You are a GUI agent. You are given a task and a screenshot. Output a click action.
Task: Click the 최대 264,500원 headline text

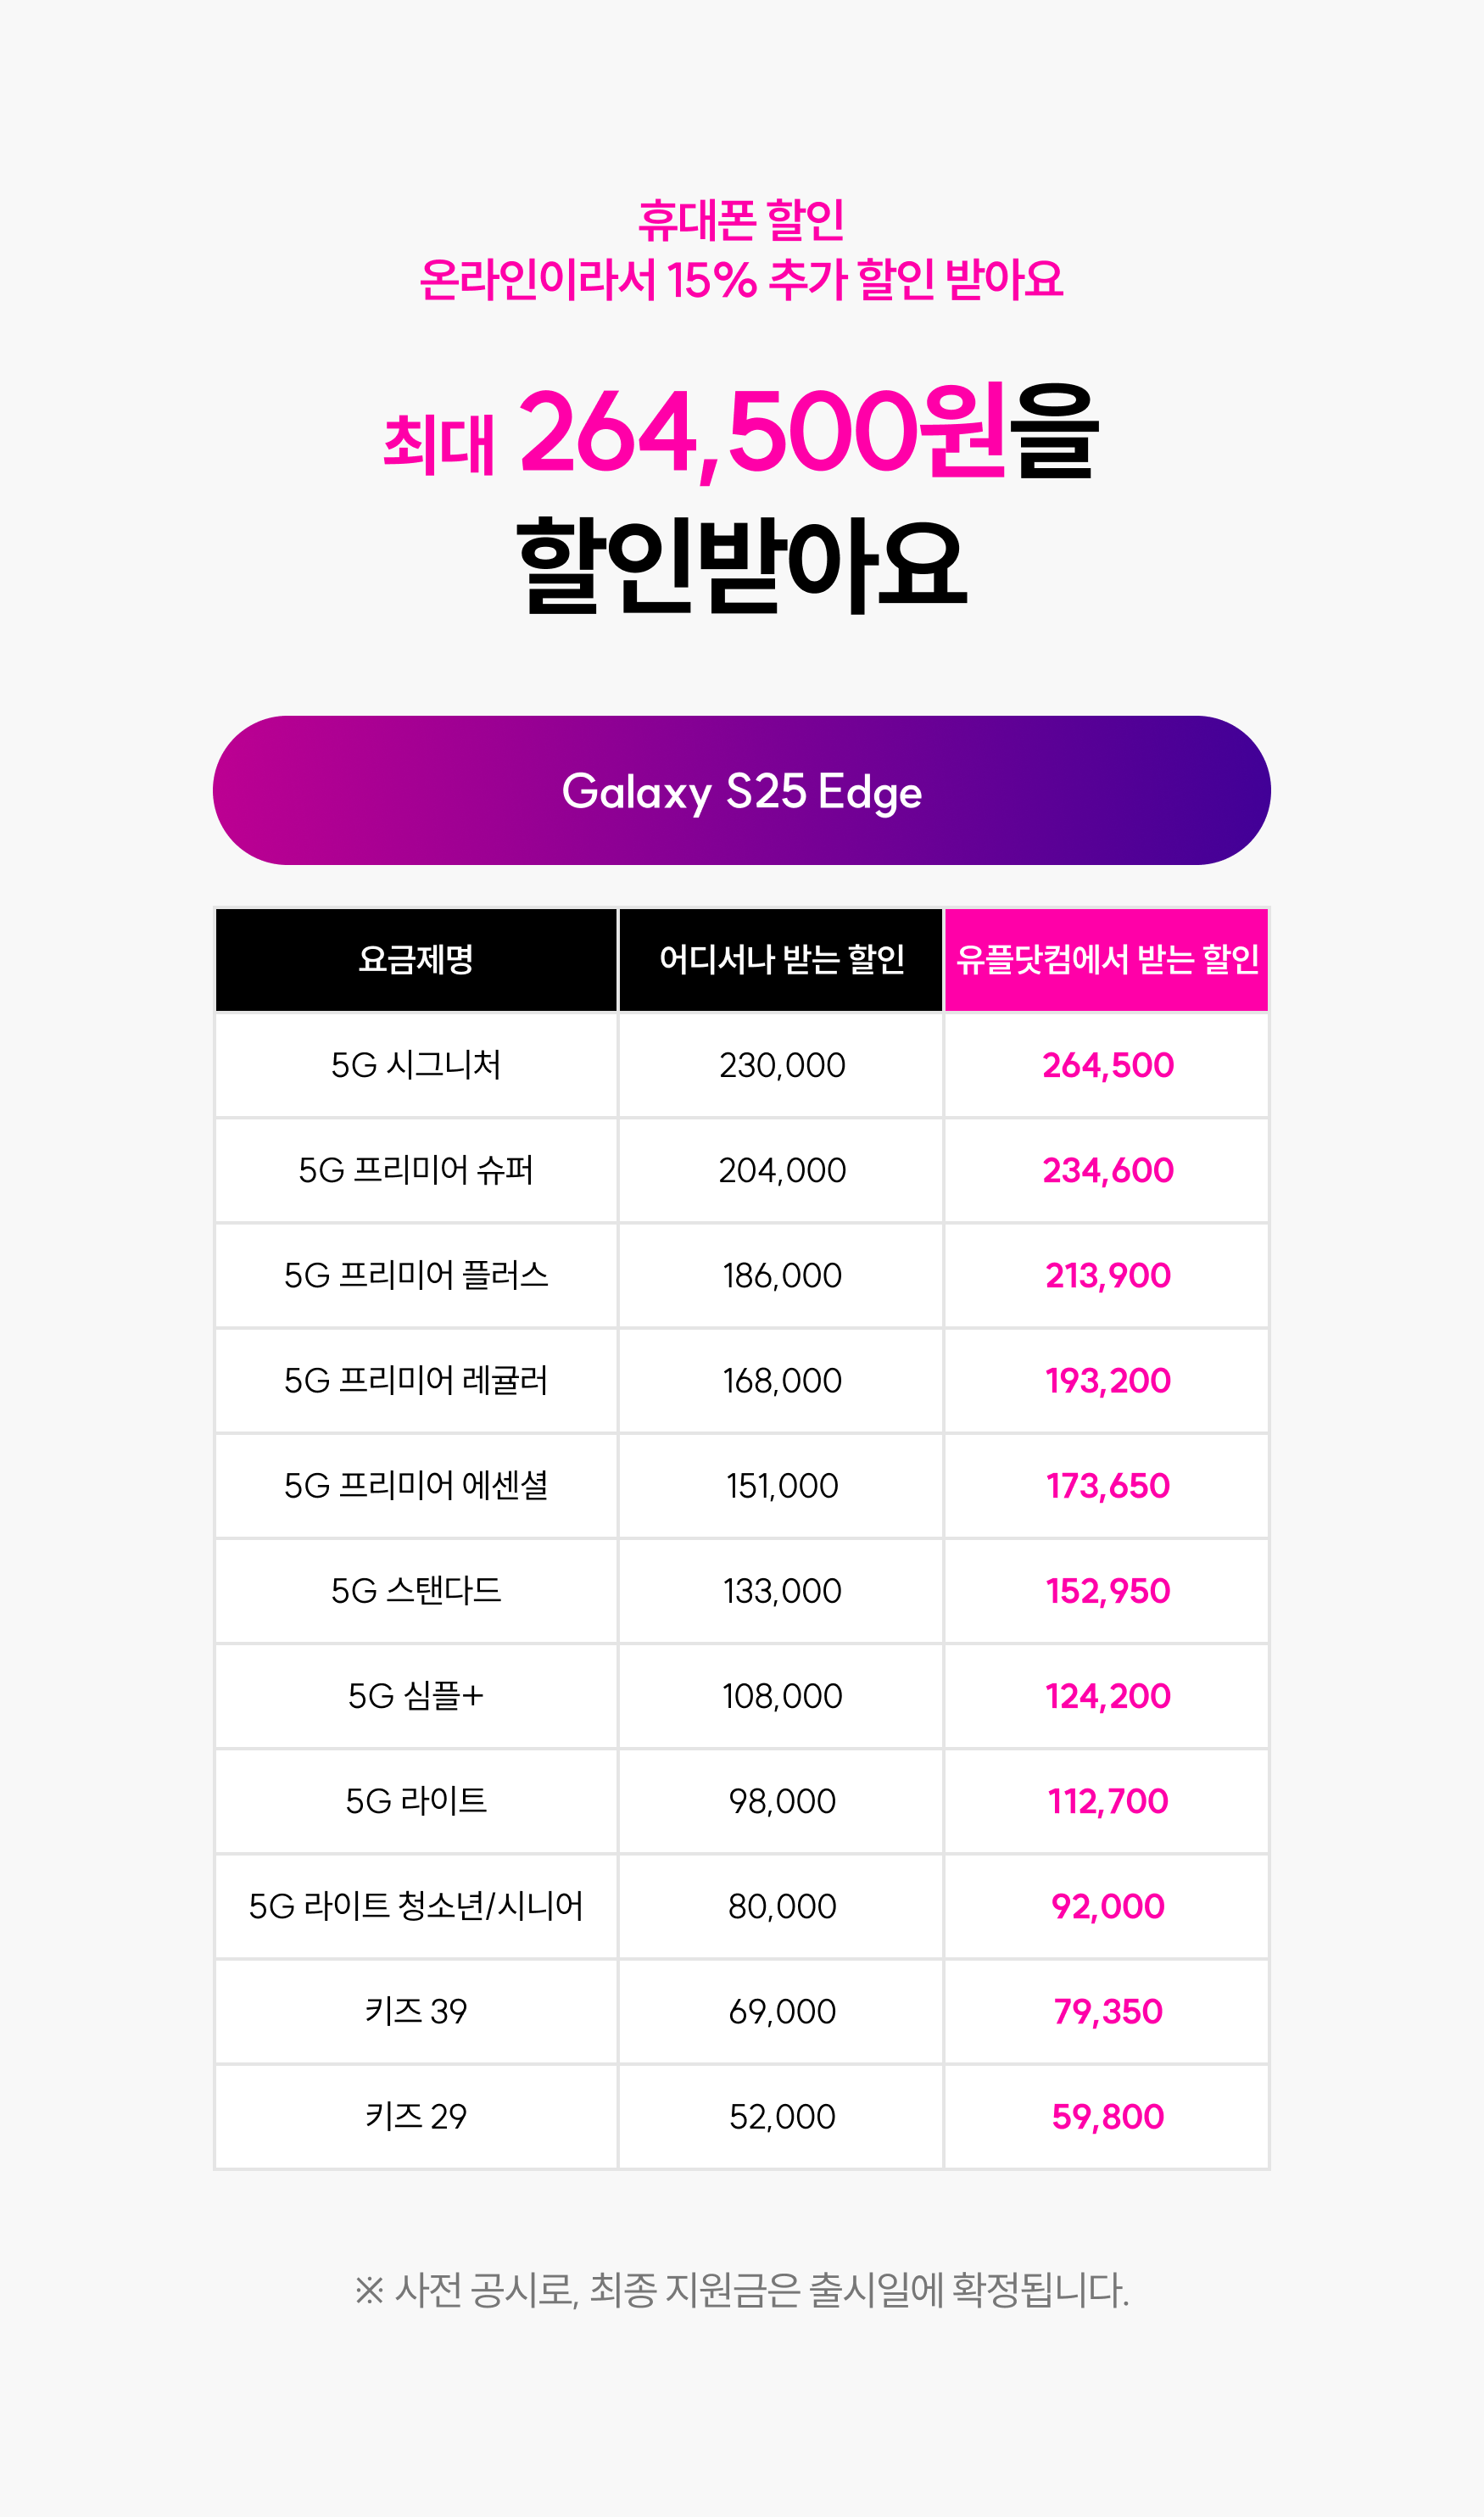pos(694,432)
